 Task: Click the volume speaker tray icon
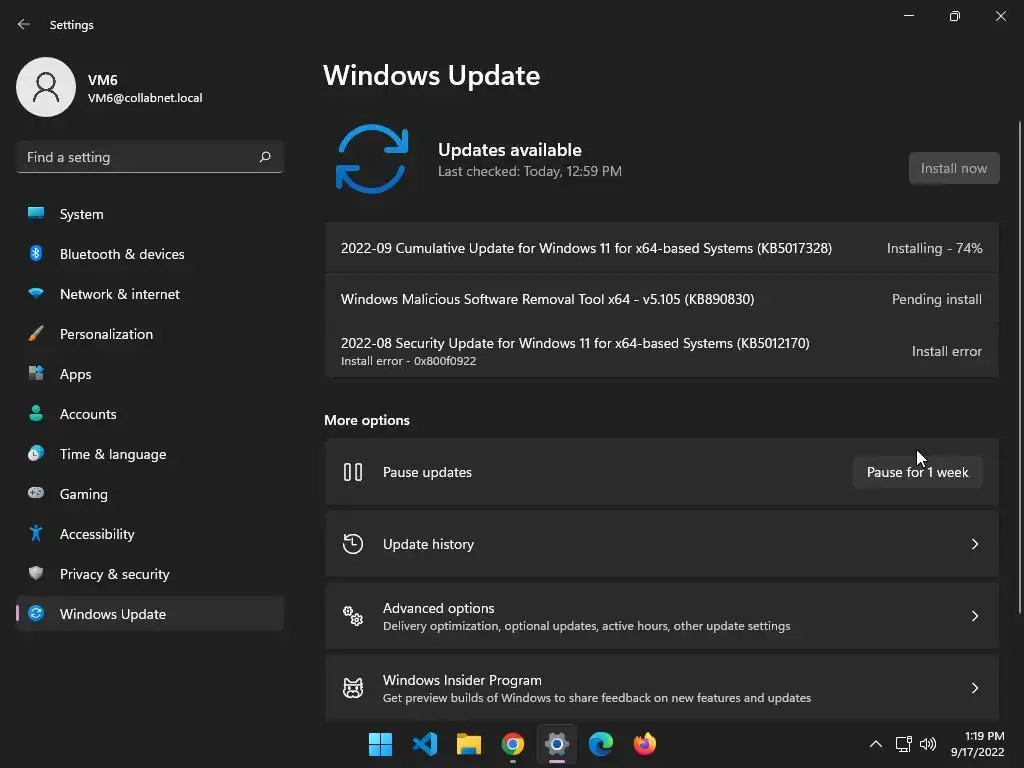pos(927,744)
